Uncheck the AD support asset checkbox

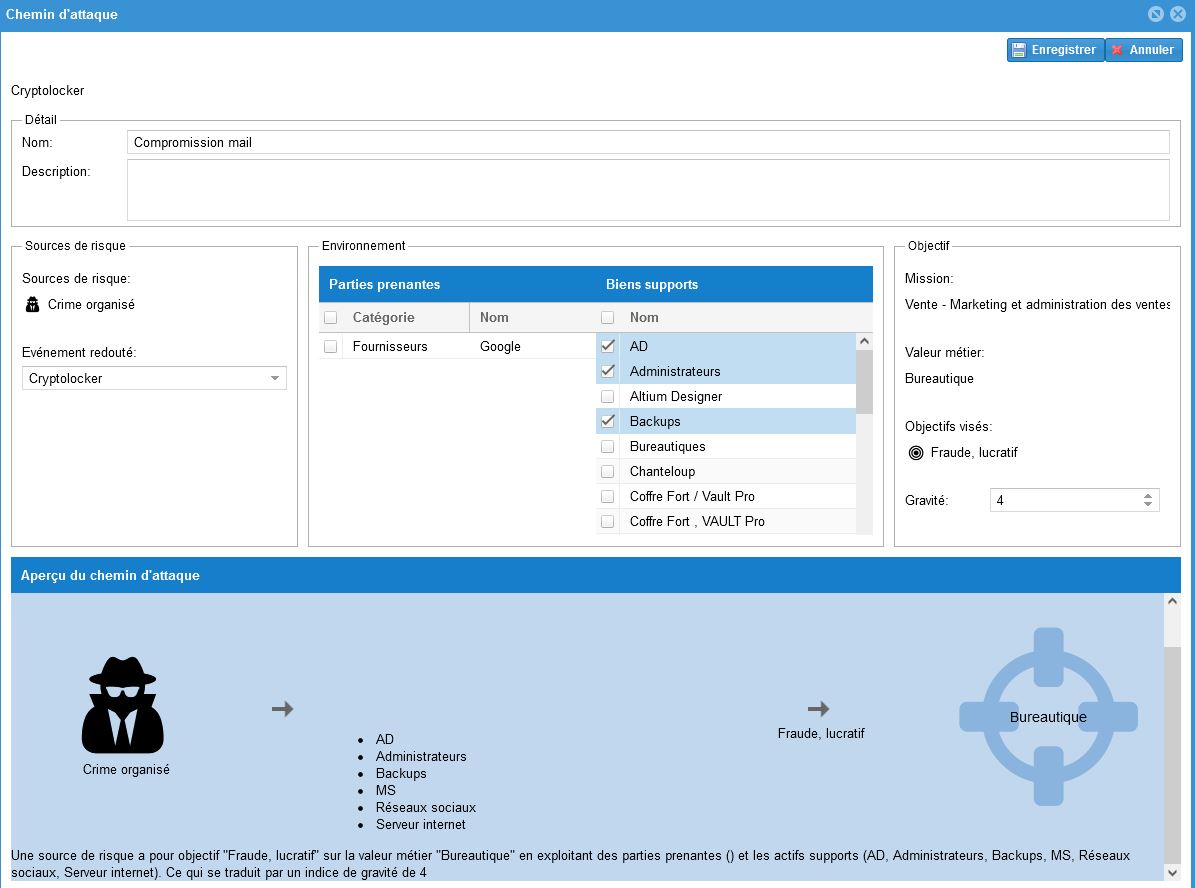[607, 346]
